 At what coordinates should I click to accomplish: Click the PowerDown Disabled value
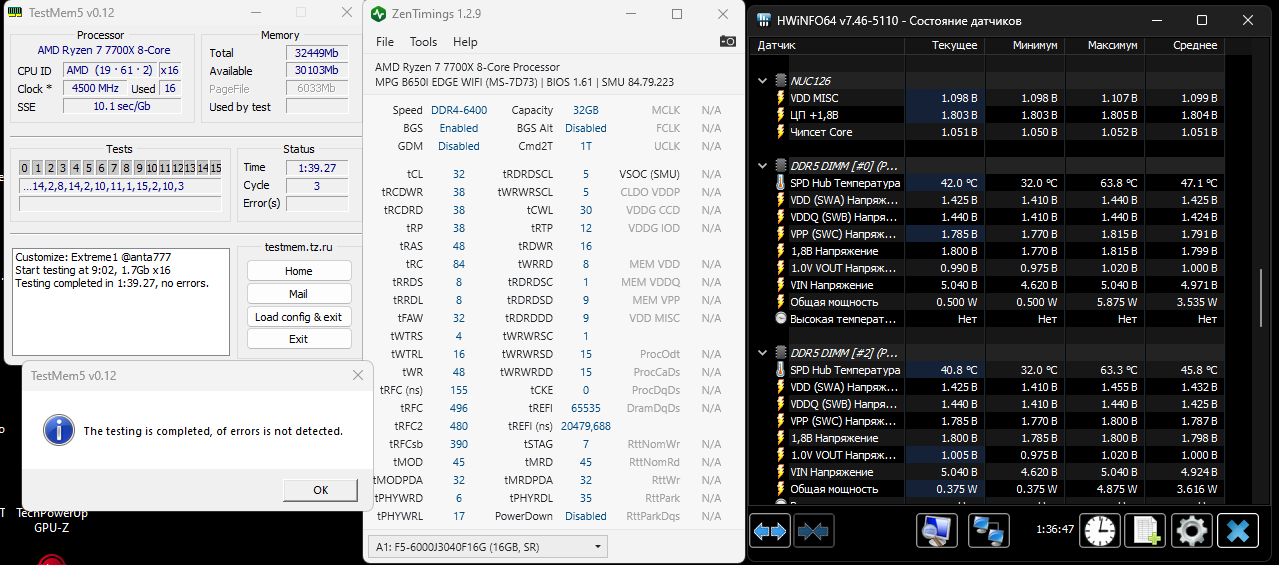tap(586, 516)
